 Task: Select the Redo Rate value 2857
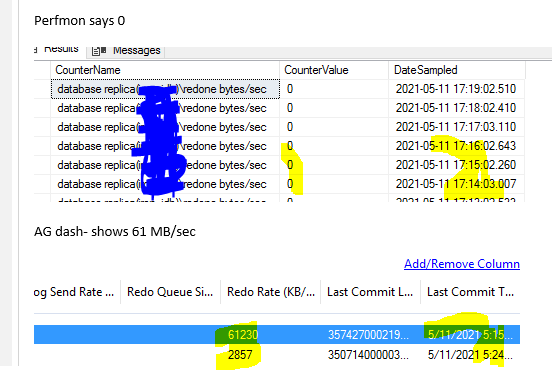(240, 354)
